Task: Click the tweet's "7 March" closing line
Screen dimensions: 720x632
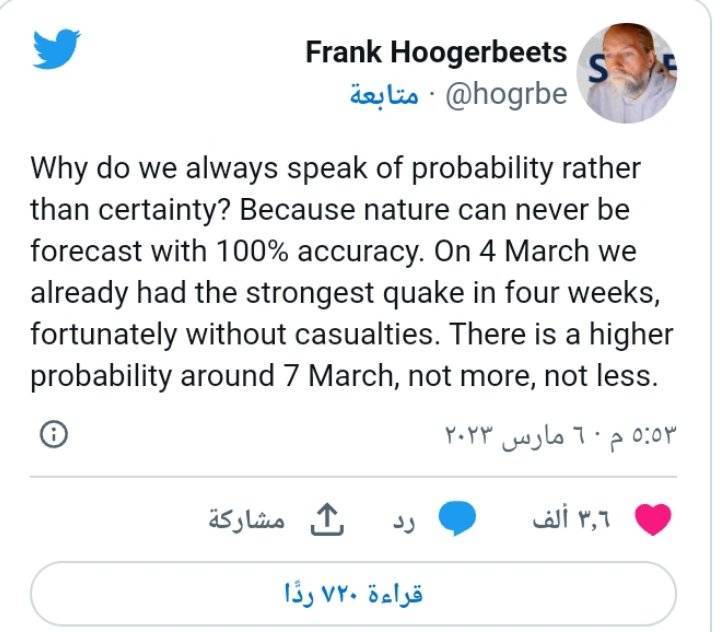Action: click(x=342, y=376)
